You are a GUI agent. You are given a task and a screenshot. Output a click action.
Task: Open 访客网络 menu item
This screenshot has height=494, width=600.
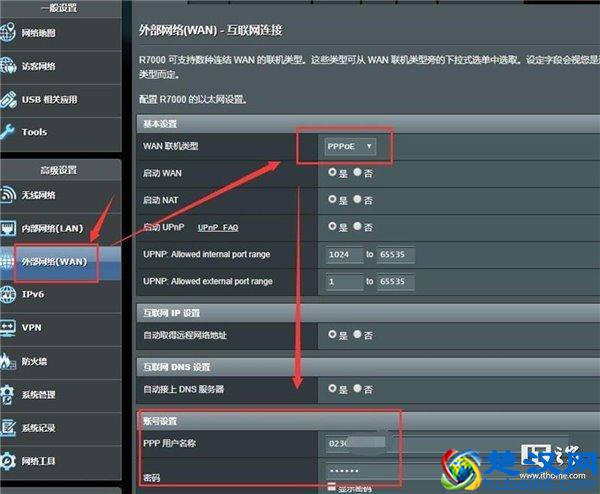61,67
